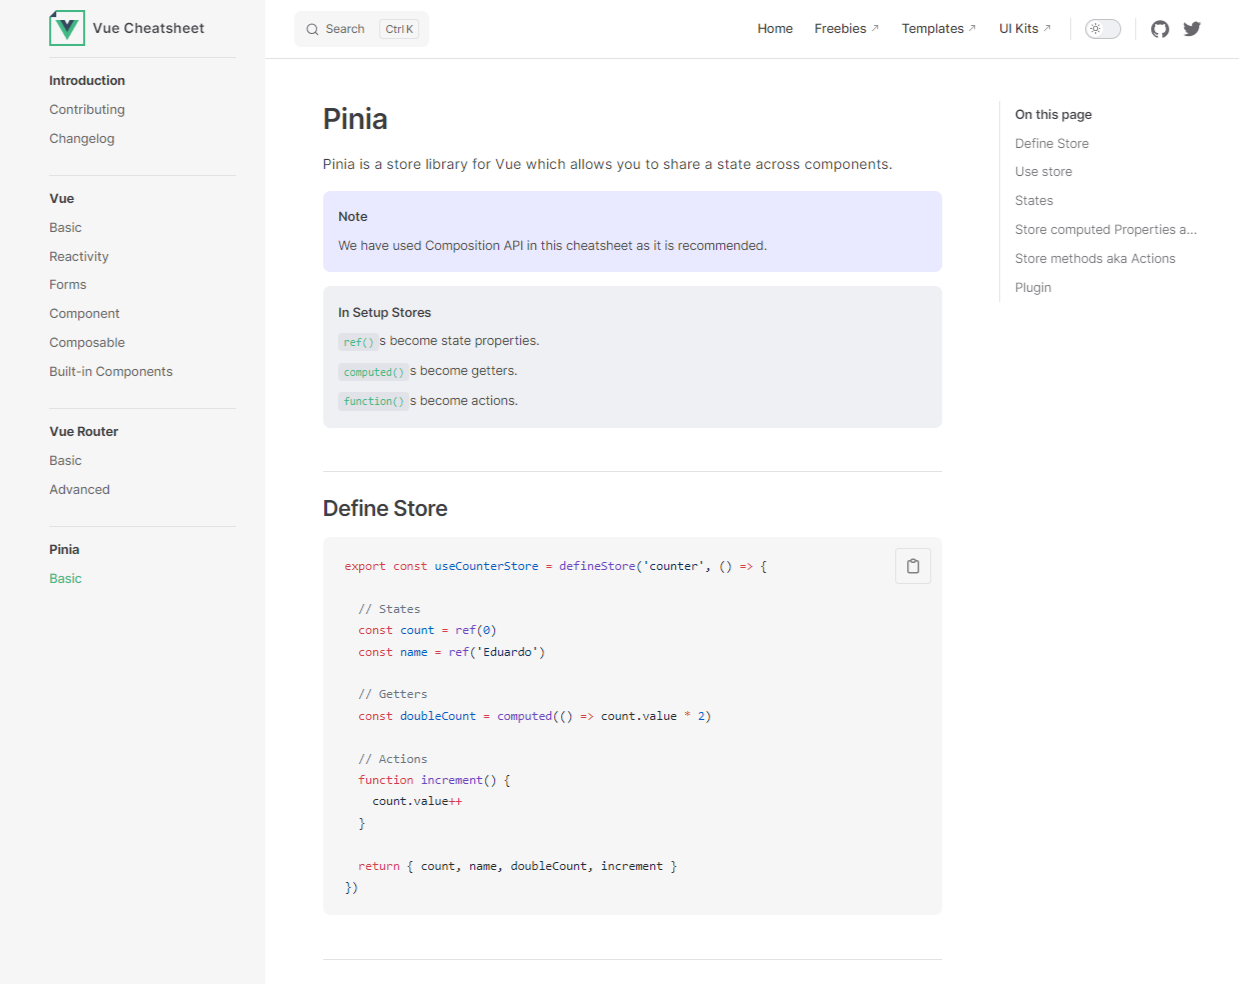Open Basic under Vue Router
Screen dimensions: 1239x984
tap(65, 461)
